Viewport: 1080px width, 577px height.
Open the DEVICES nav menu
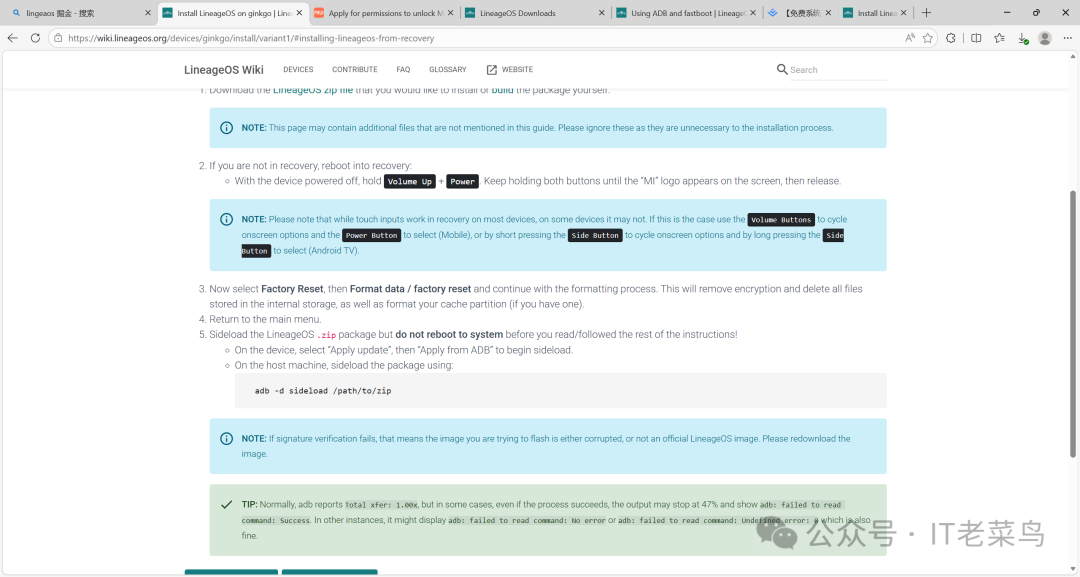[x=298, y=70]
